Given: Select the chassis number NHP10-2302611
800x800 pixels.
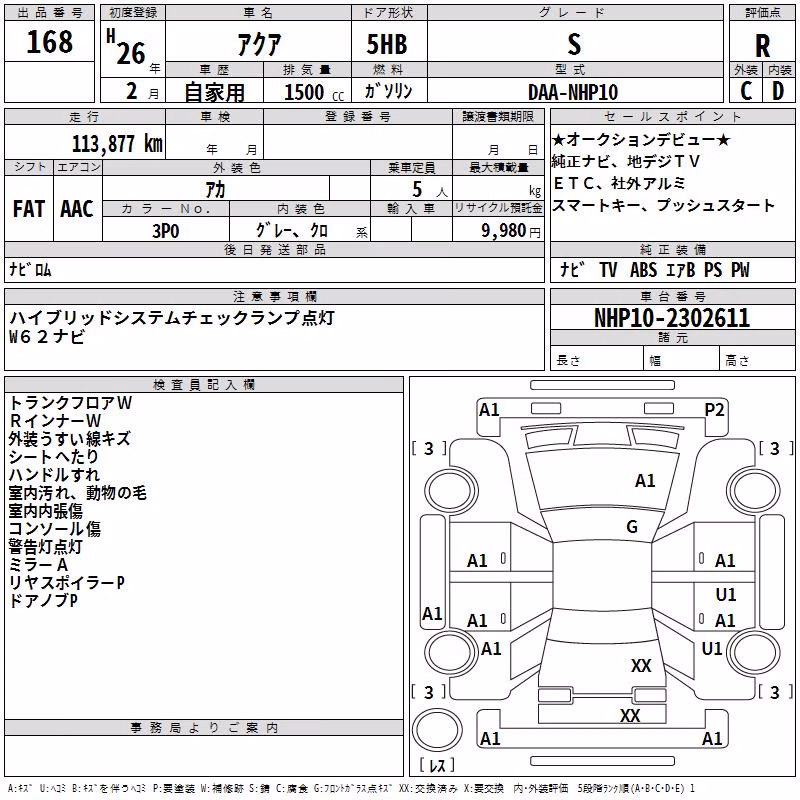Looking at the screenshot, I should tap(672, 318).
